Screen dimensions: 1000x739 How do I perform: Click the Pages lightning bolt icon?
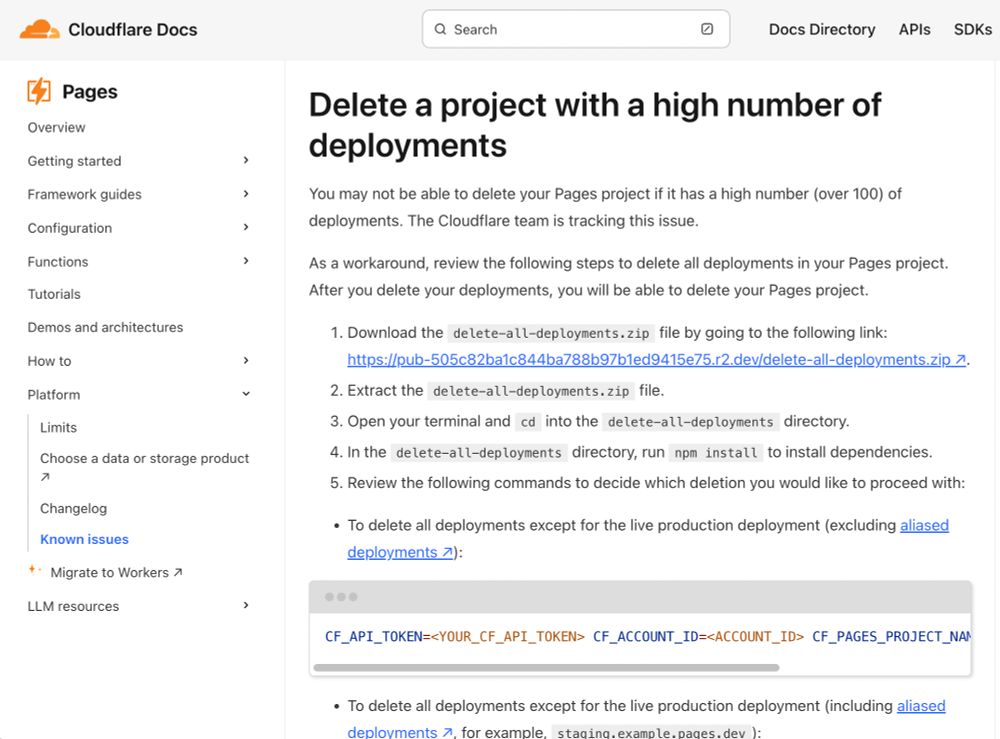(x=39, y=91)
